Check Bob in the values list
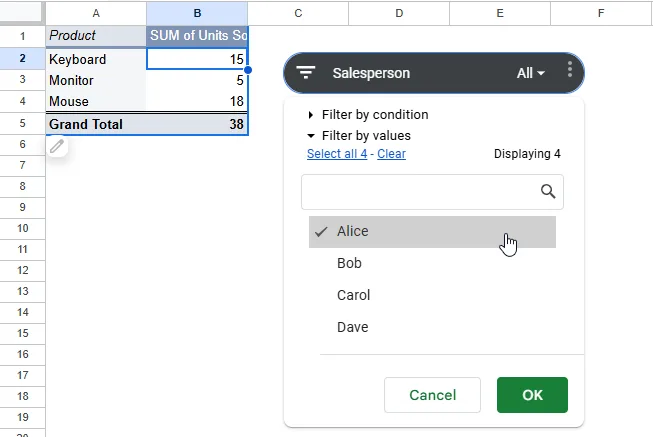Image resolution: width=653 pixels, height=437 pixels. click(432, 263)
